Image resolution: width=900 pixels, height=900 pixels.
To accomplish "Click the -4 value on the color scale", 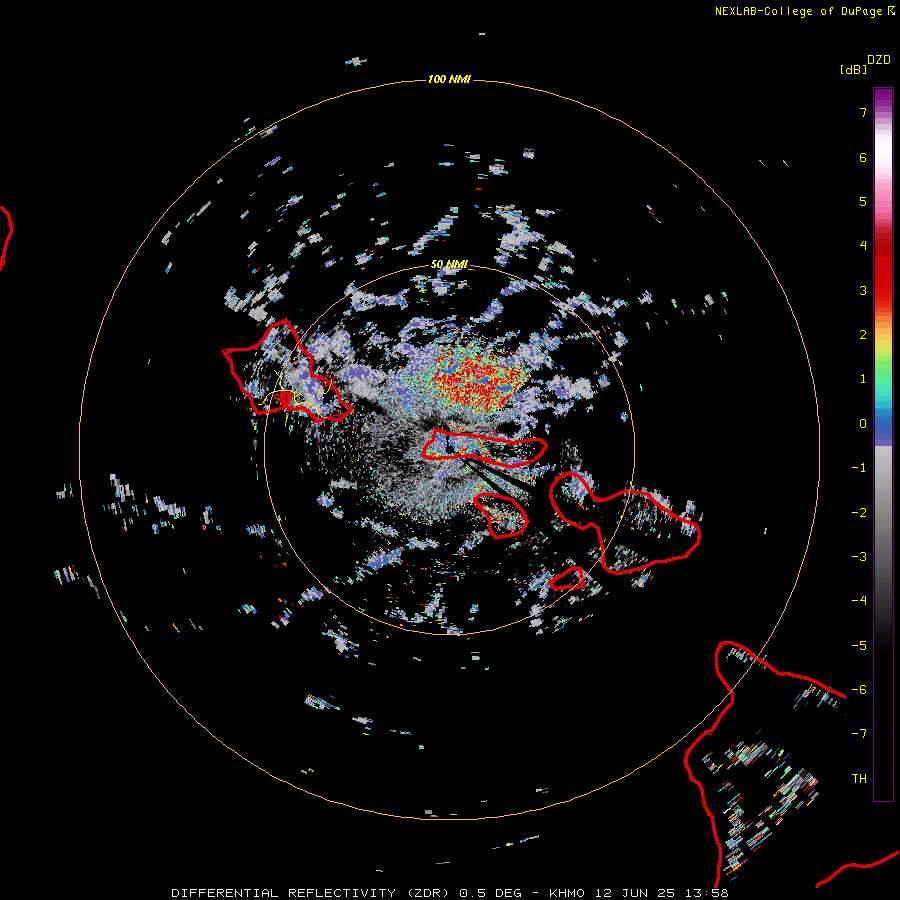I will pos(859,601).
